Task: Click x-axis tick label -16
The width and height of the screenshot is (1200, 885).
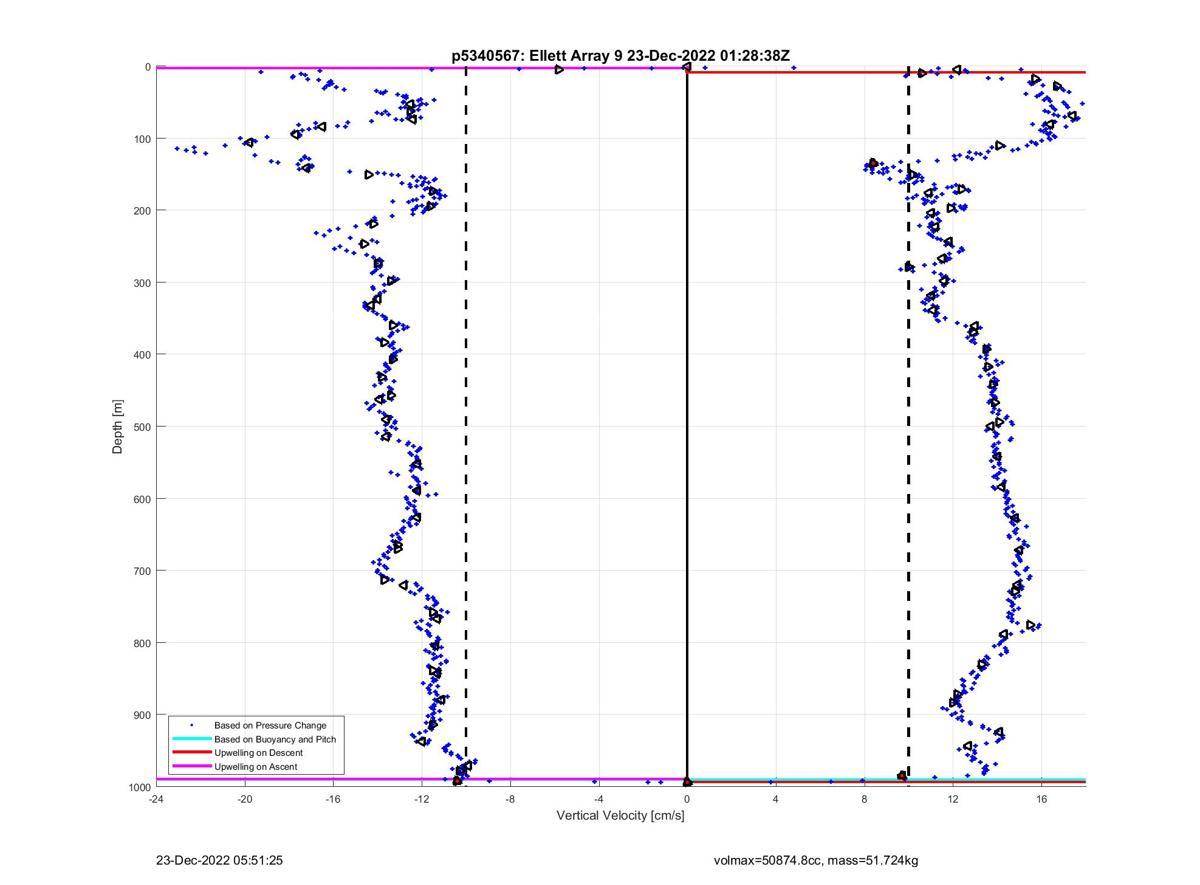Action: 333,799
